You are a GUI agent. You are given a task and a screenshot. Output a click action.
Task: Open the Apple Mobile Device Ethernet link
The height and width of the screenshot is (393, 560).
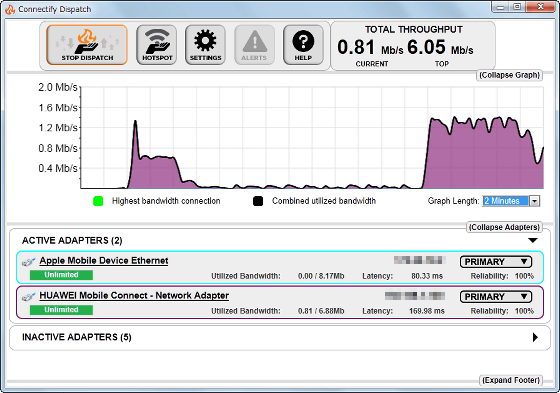tap(104, 261)
